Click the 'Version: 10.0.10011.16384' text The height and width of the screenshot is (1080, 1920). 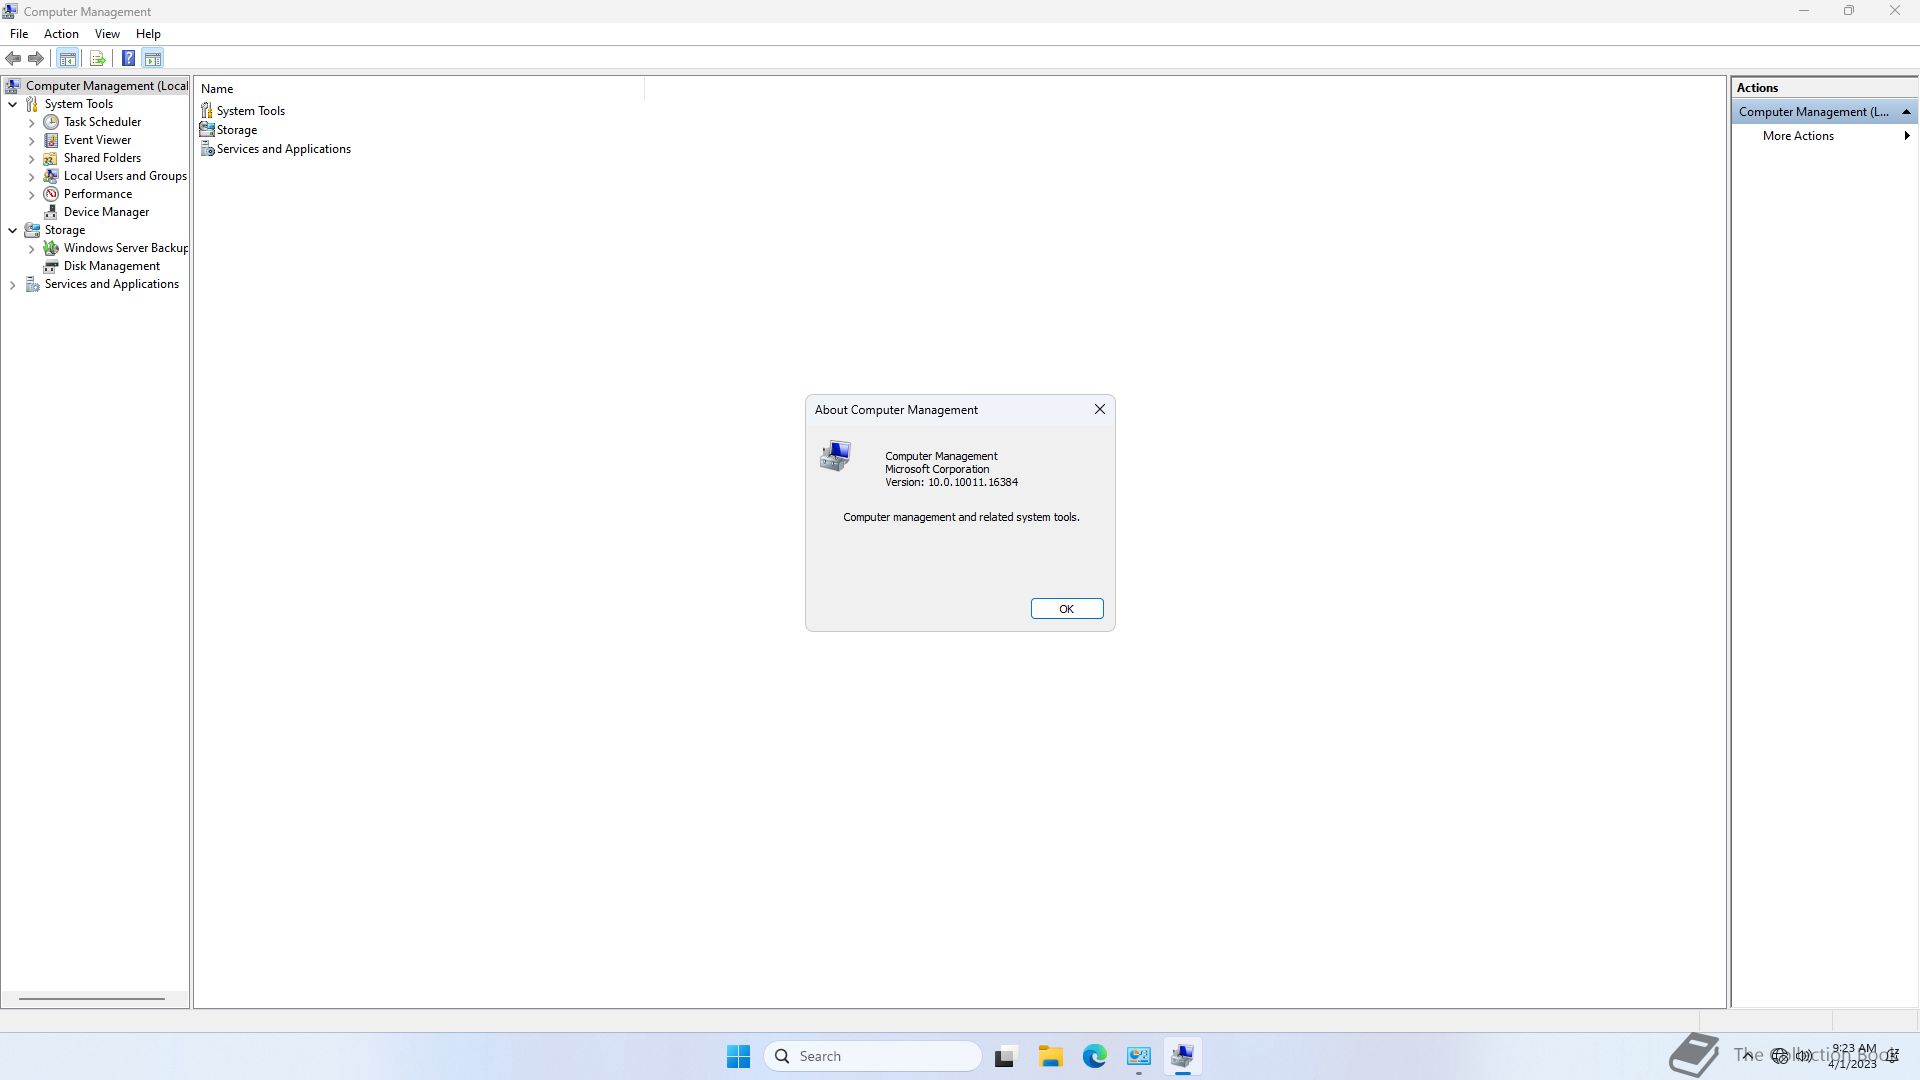[x=951, y=482]
